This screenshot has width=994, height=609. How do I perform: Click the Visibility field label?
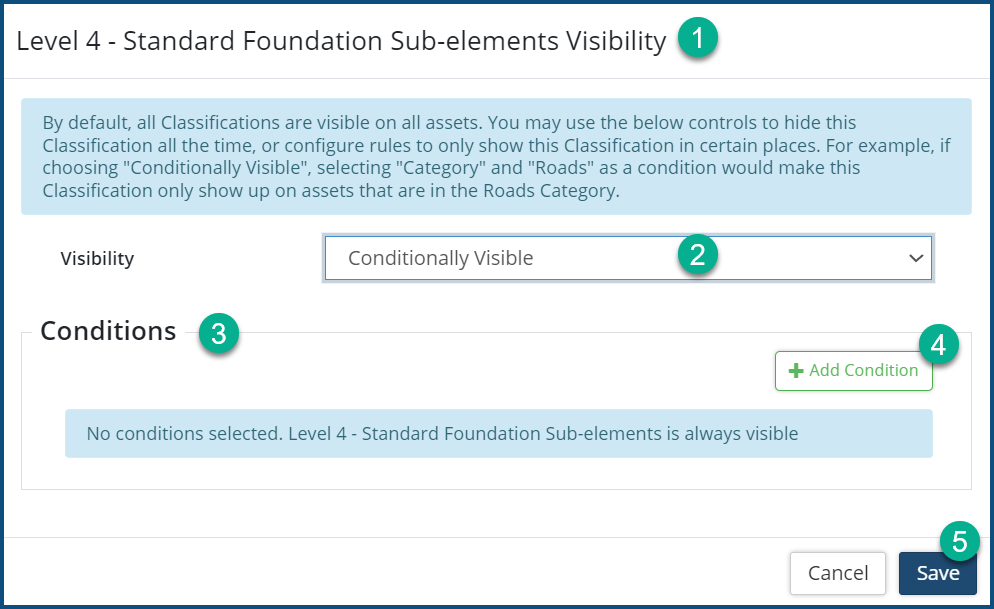pos(97,258)
